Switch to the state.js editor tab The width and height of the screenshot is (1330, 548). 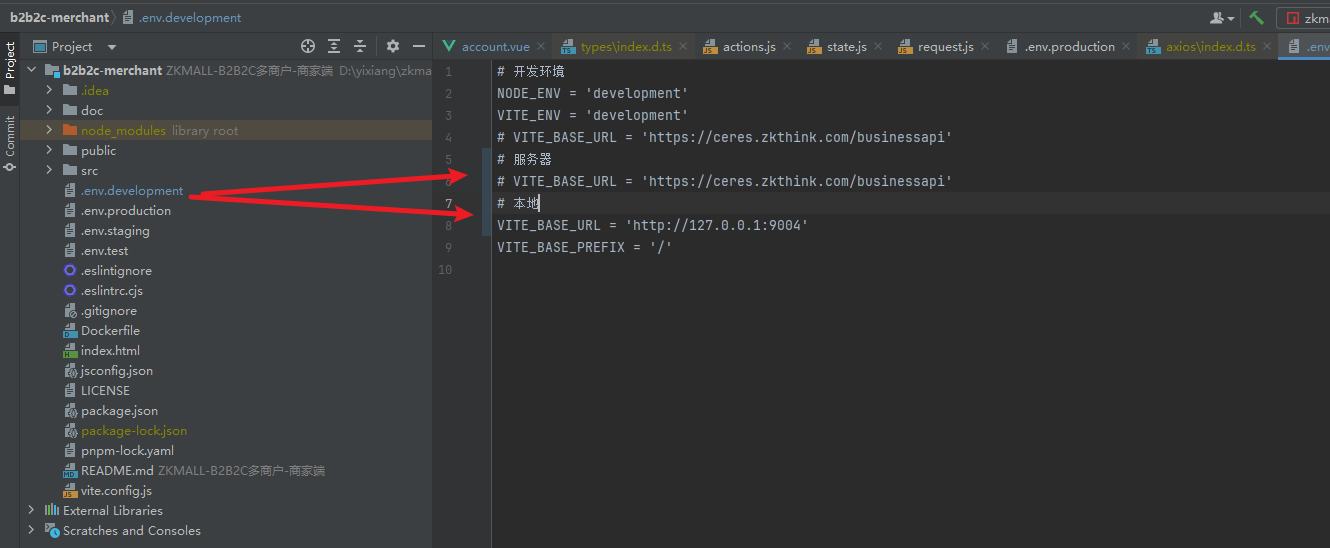click(846, 47)
